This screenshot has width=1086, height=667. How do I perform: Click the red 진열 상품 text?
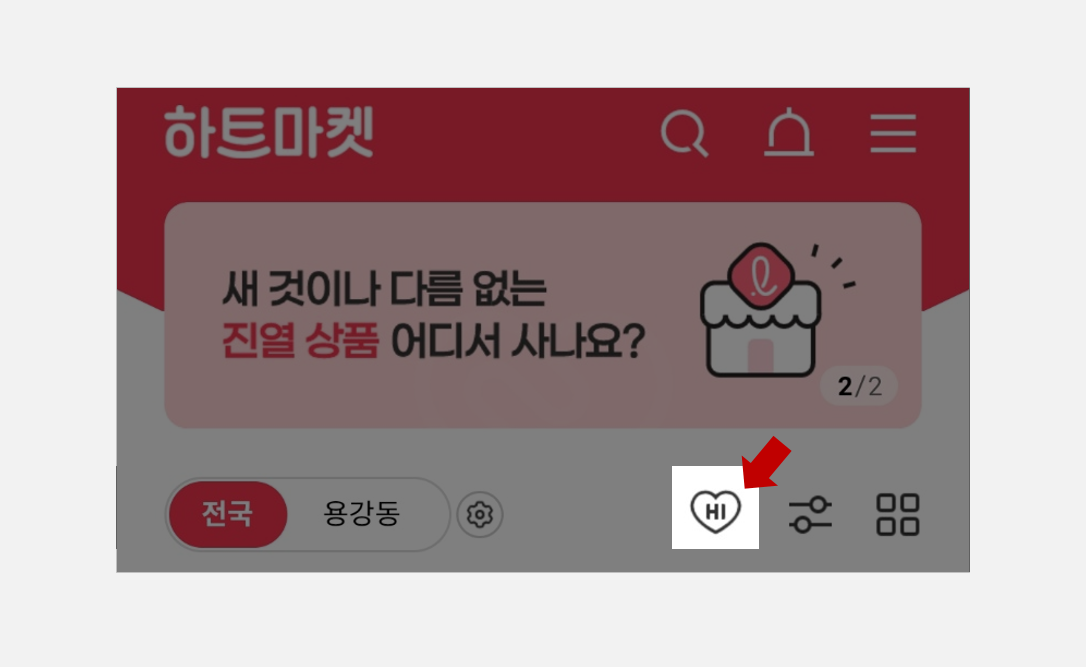300,341
